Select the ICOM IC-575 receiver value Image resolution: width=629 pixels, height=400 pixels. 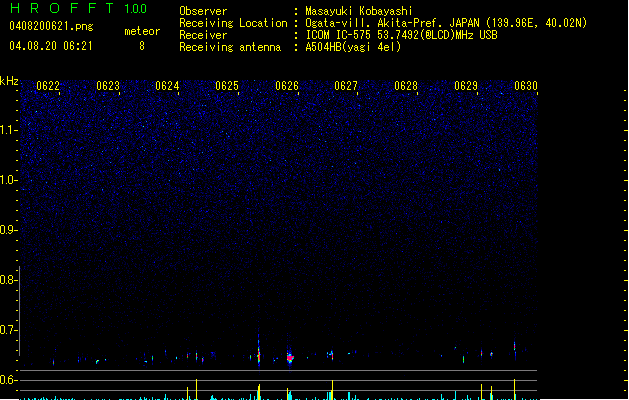click(401, 35)
